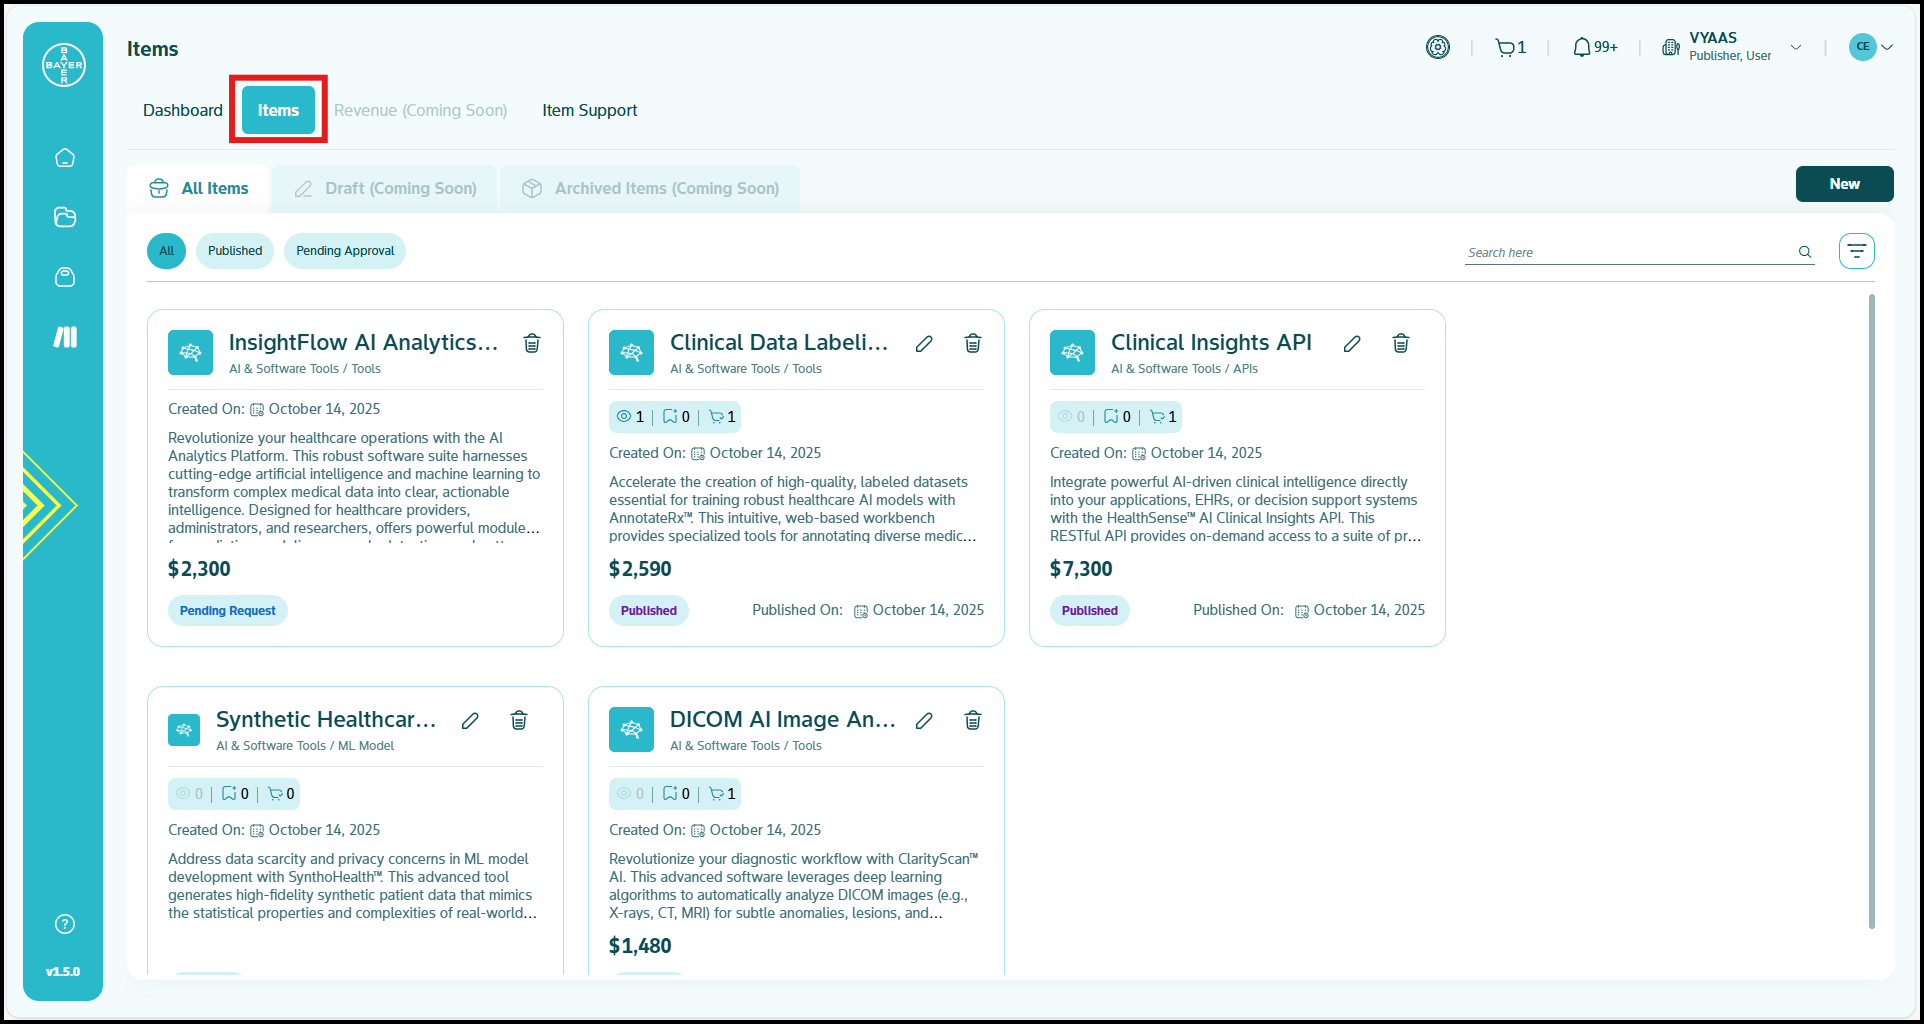Open the help question mark icon
The height and width of the screenshot is (1024, 1924).
pyautogui.click(x=65, y=924)
